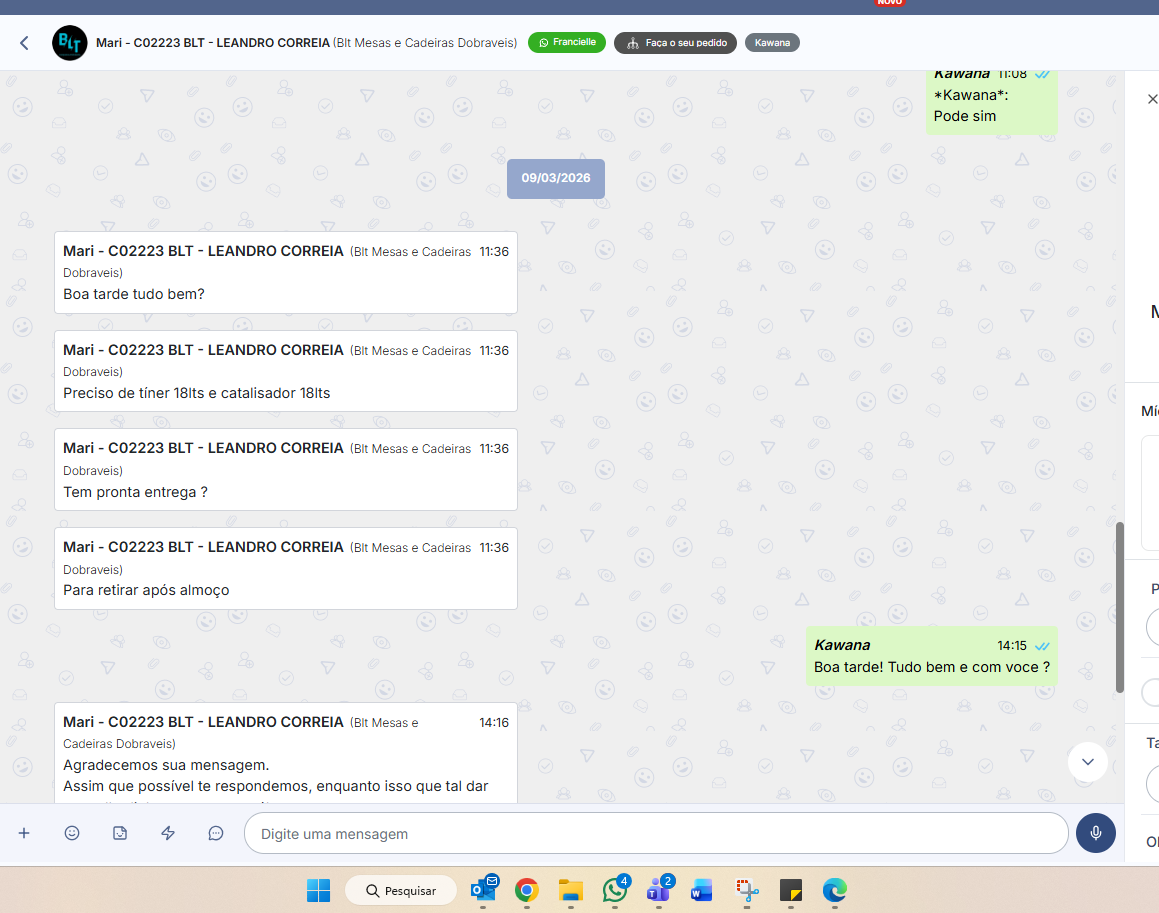The image size is (1159, 913).
Task: Record audio with the microphone button
Action: click(x=1095, y=833)
